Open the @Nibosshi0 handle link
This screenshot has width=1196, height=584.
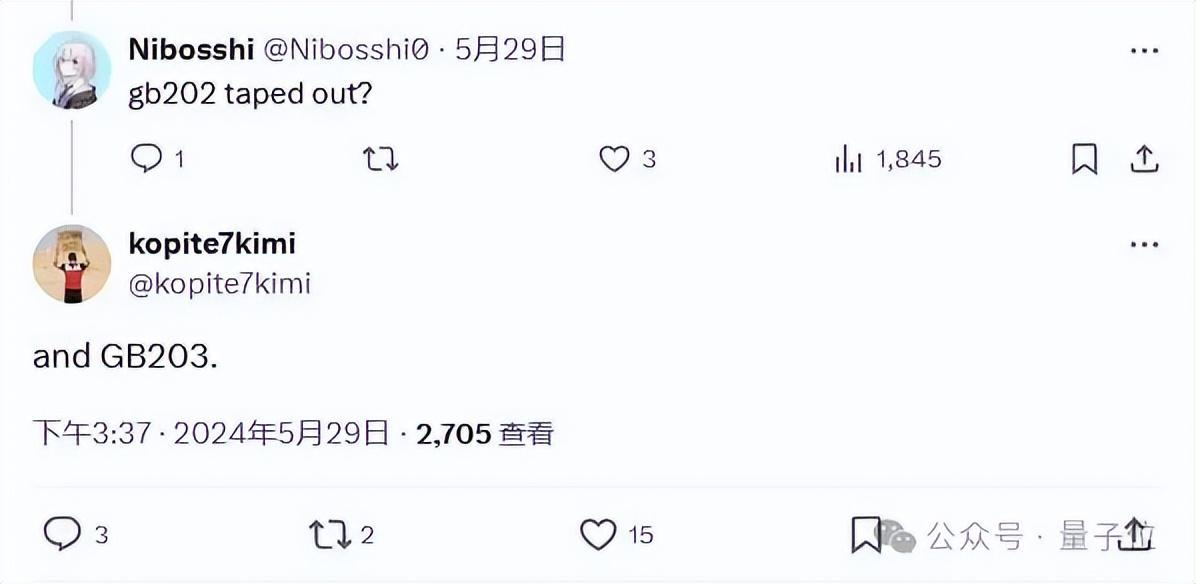coord(346,48)
